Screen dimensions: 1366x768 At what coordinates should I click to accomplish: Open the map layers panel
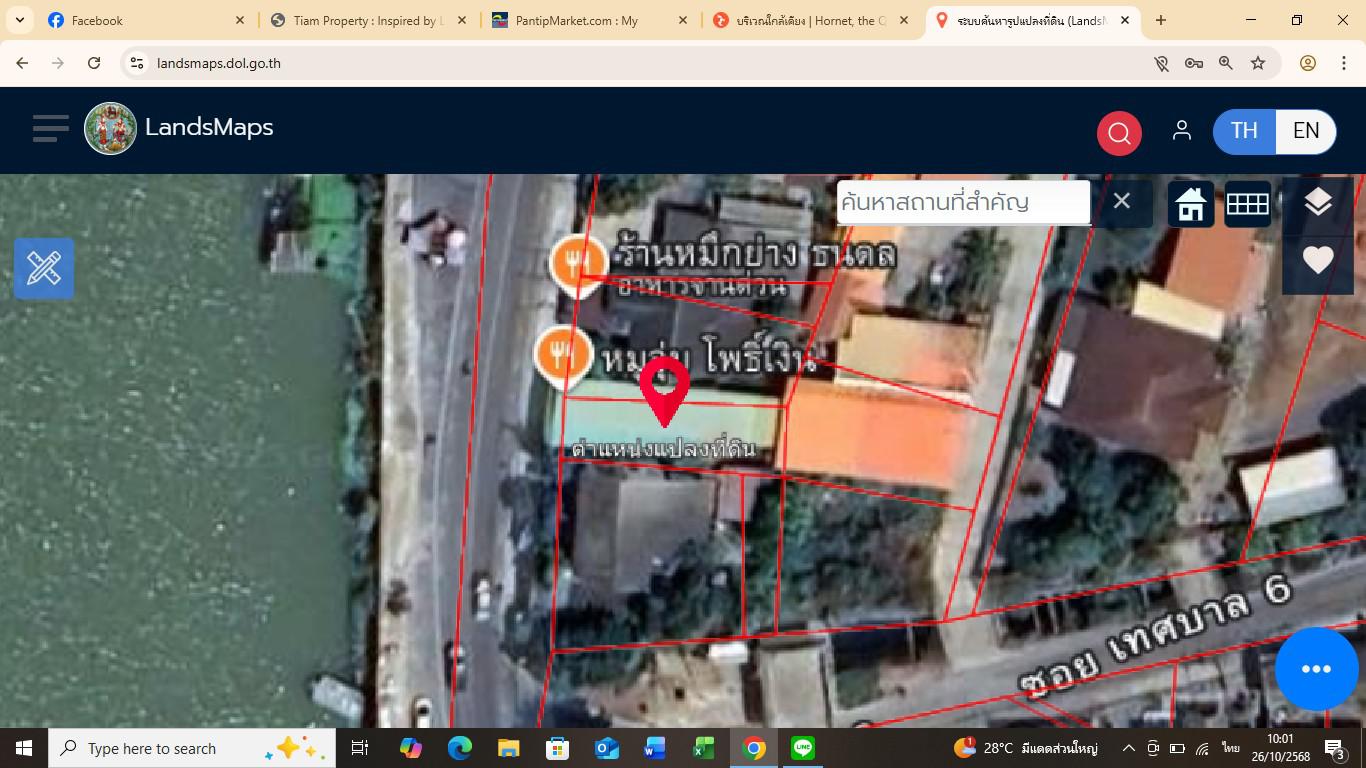(1317, 203)
